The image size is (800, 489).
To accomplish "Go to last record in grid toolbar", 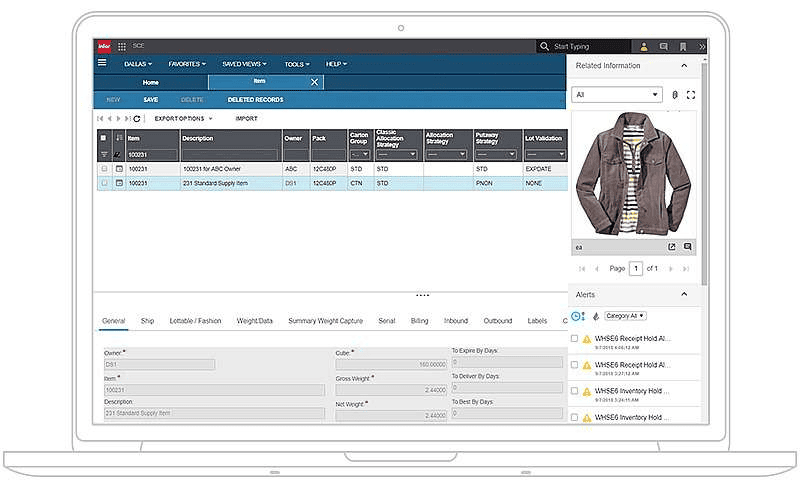I will pyautogui.click(x=127, y=118).
